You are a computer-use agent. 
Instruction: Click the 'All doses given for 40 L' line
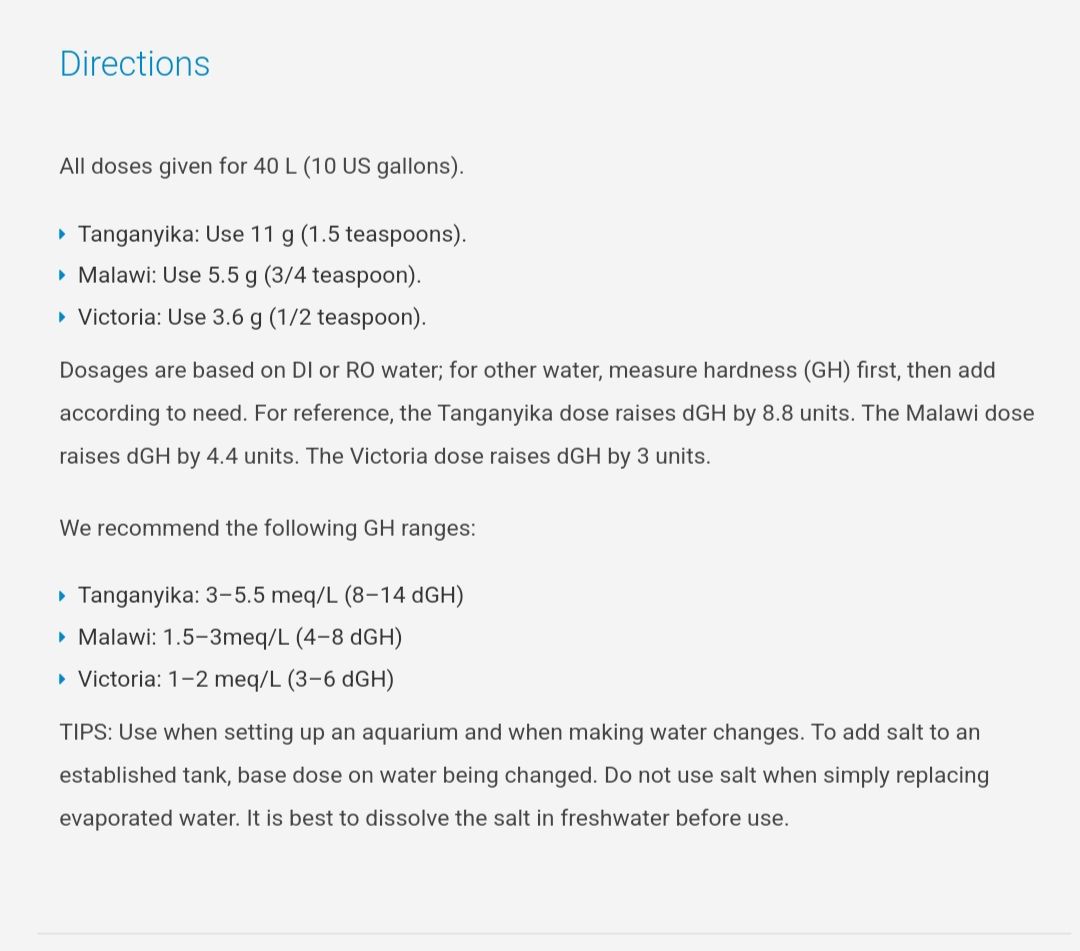[x=261, y=166]
